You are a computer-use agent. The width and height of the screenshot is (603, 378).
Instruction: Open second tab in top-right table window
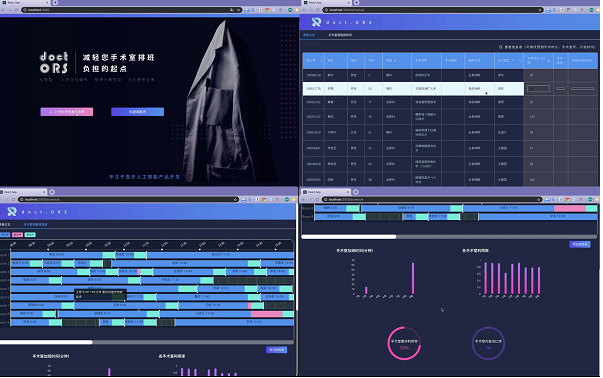340,35
